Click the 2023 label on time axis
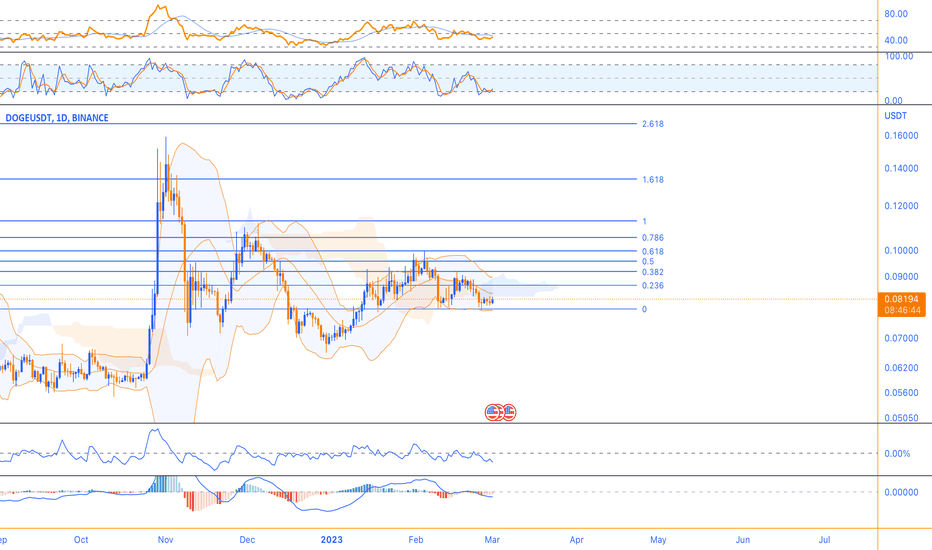The width and height of the screenshot is (932, 550). pos(332,540)
